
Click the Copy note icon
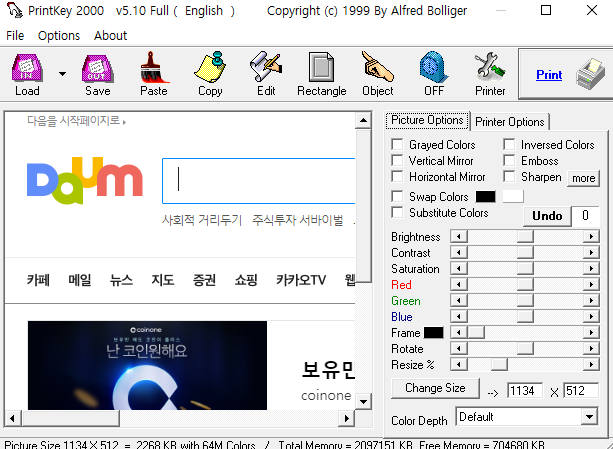[210, 67]
